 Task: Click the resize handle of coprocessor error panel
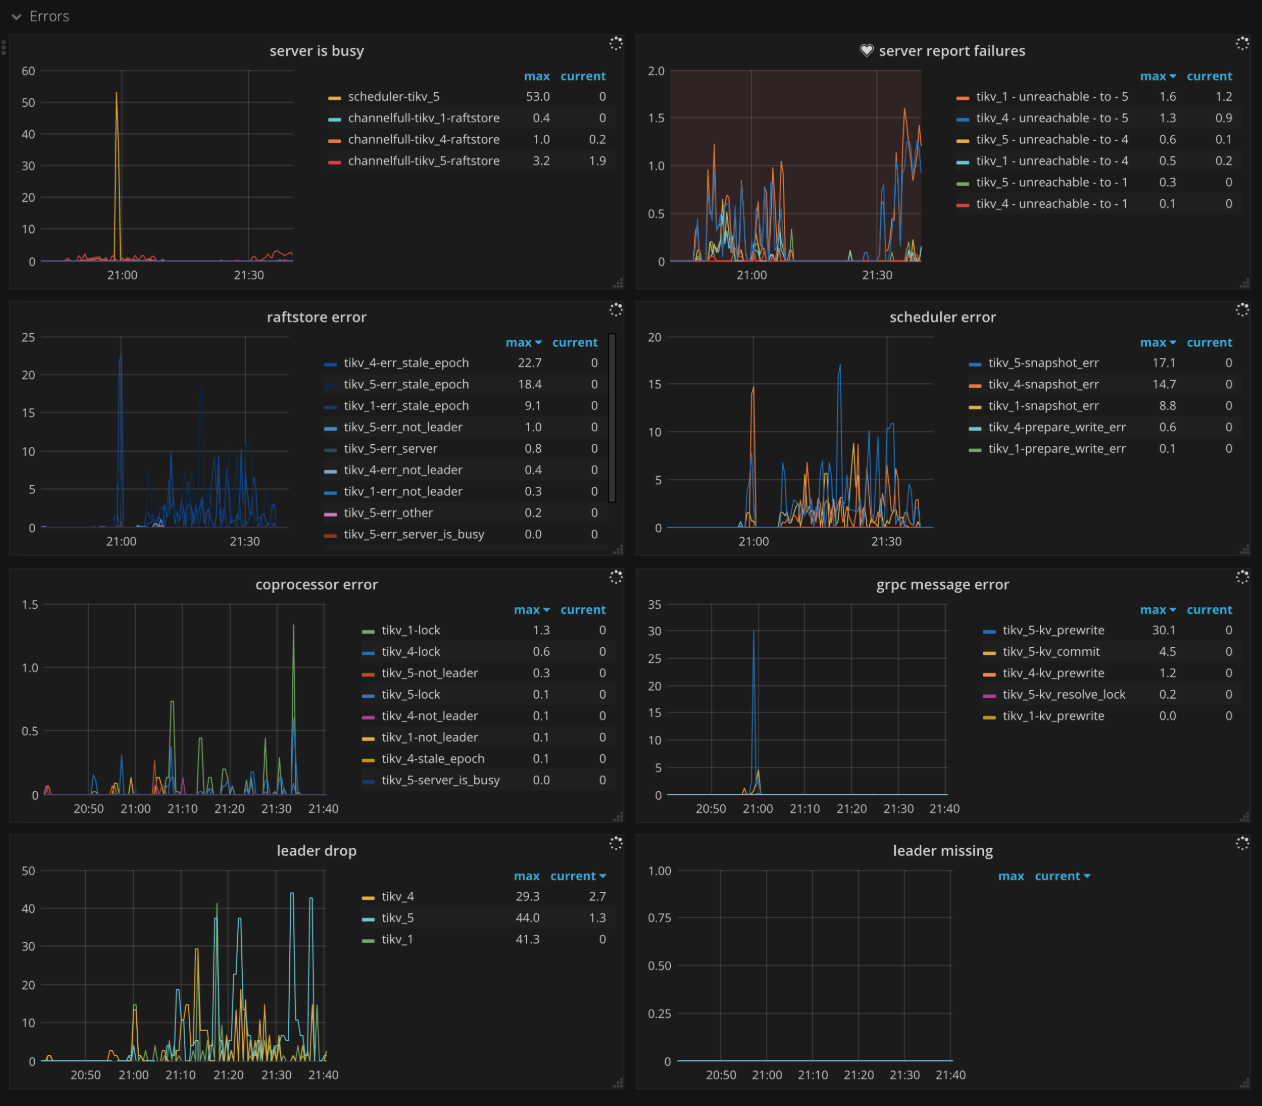point(618,817)
